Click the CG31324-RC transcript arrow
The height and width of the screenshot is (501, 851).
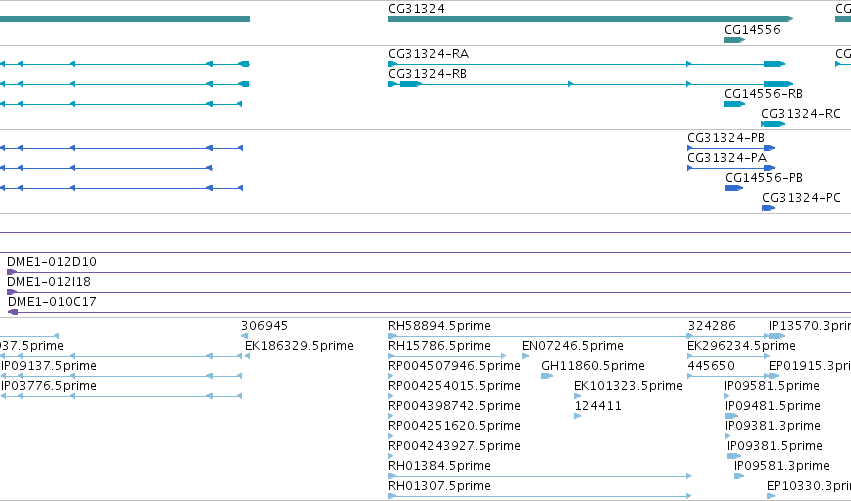click(x=773, y=124)
